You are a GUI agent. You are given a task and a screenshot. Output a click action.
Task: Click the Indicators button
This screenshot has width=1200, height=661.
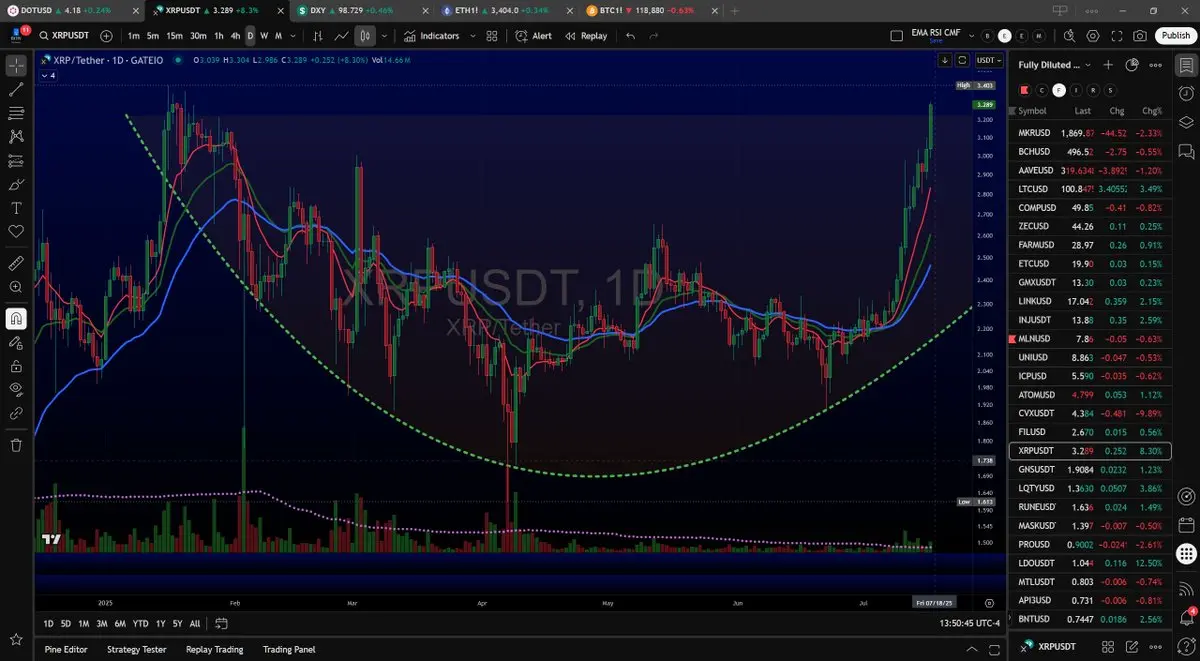click(432, 36)
